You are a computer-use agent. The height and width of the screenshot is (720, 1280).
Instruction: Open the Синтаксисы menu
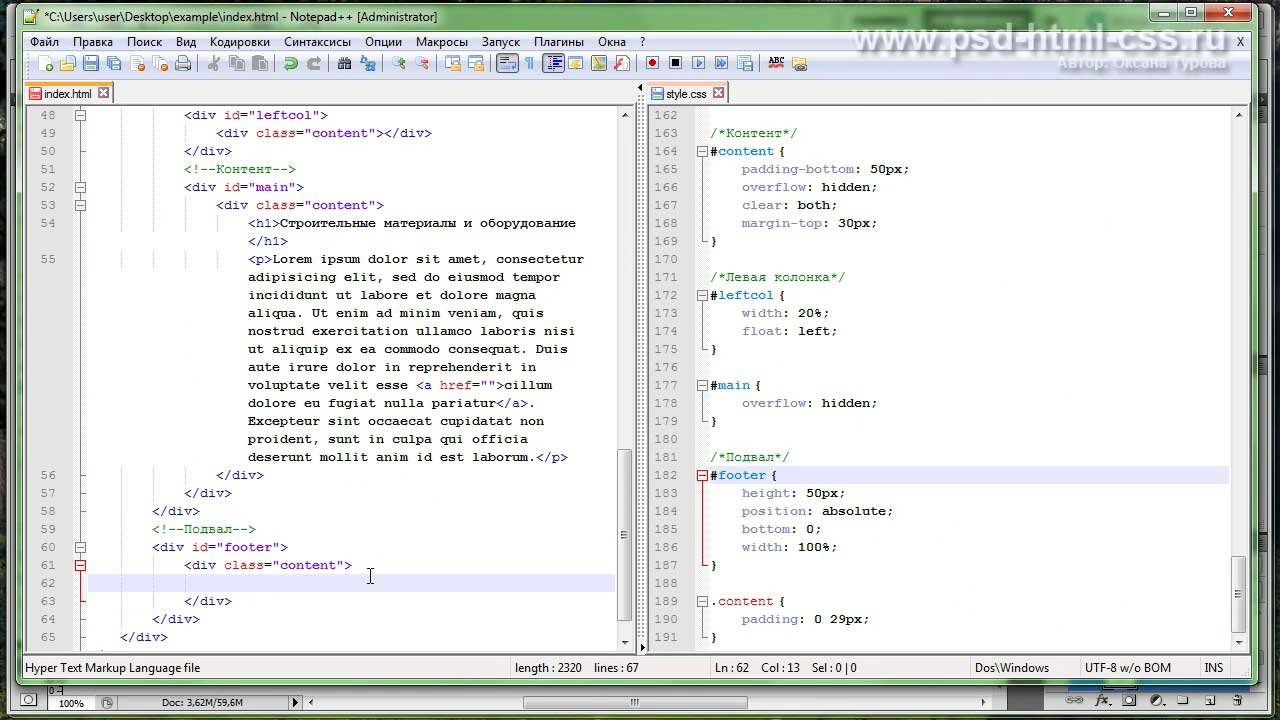click(x=317, y=42)
